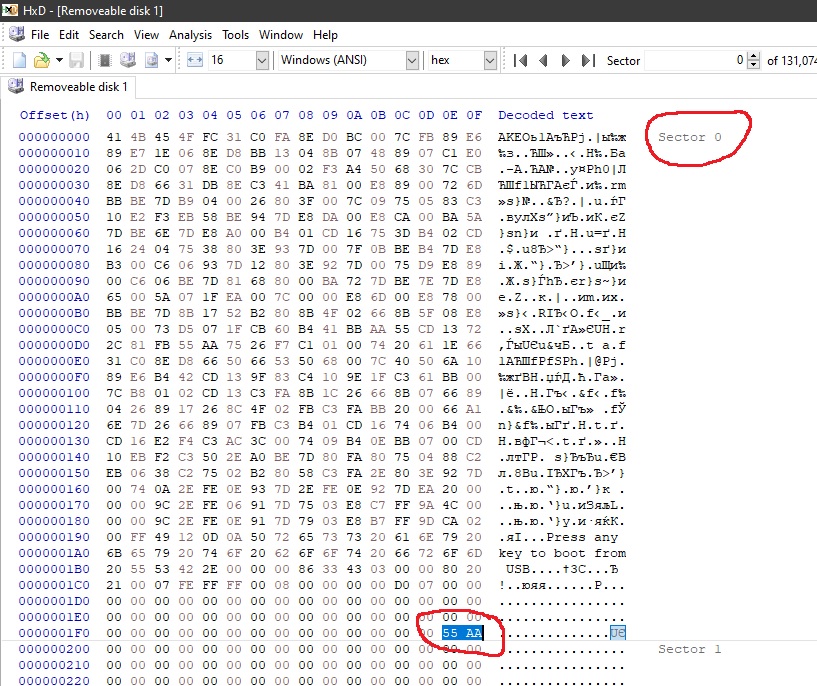Open the Windows (ANSI) charset dropdown
The width and height of the screenshot is (817, 686).
(x=411, y=60)
